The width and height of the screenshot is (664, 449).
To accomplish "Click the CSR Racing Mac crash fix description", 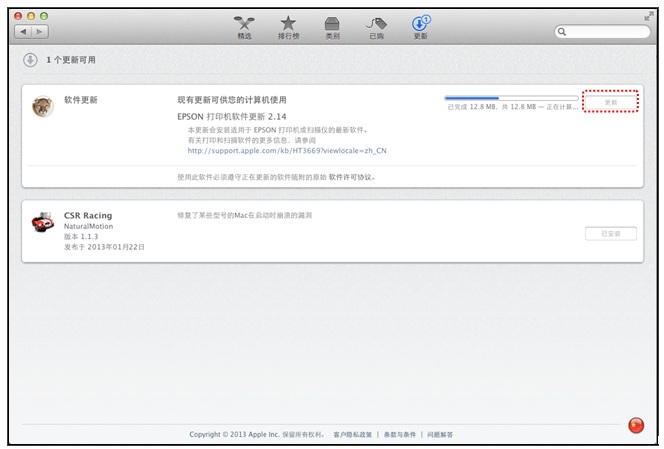I will (x=244, y=216).
